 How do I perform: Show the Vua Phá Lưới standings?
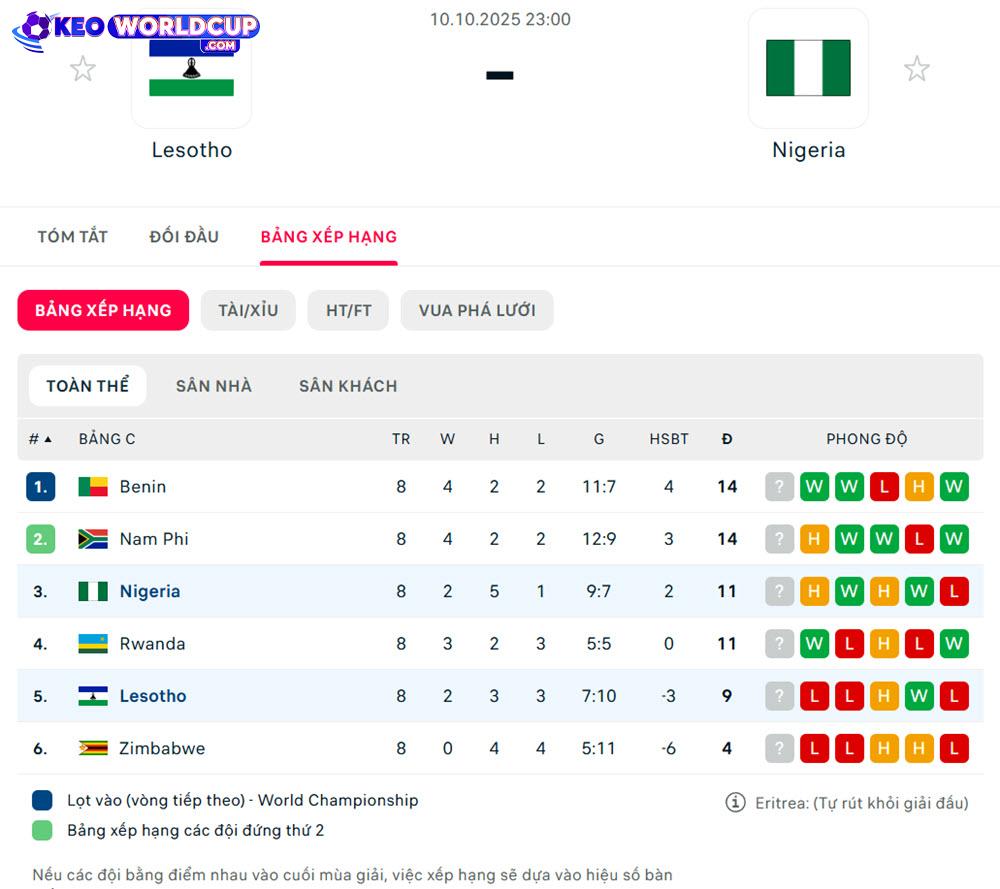click(x=477, y=310)
